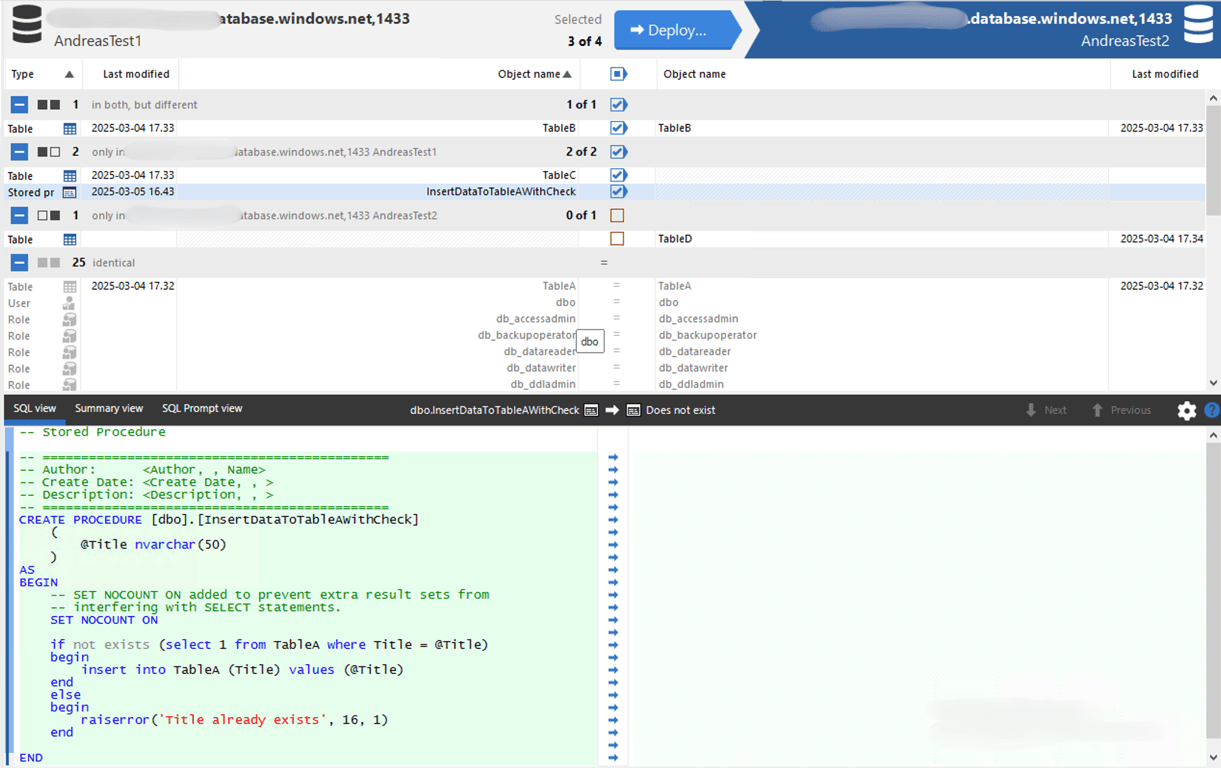Select the left TableA object name
Screen dimensions: 1221x768
559,286
